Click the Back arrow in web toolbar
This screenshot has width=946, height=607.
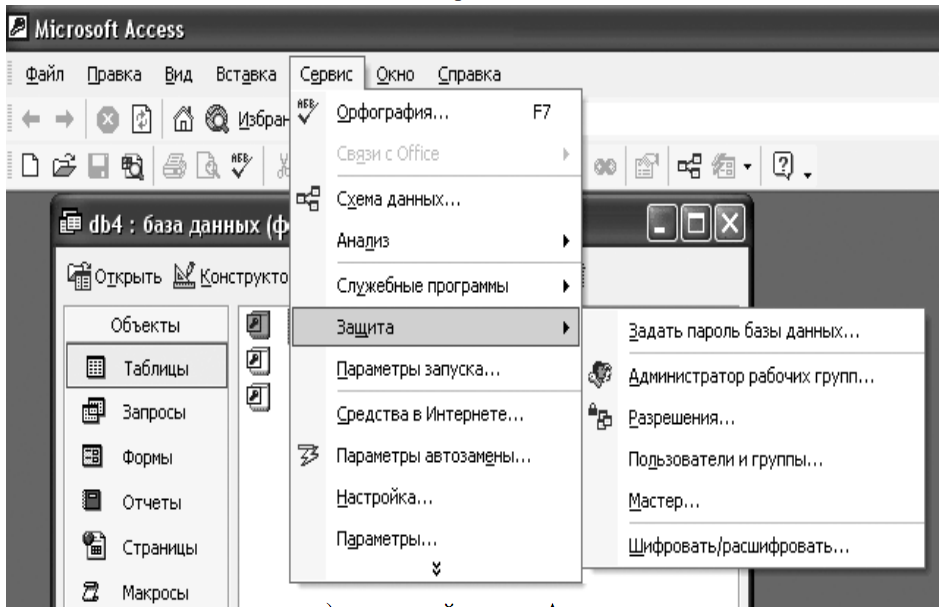[x=31, y=119]
